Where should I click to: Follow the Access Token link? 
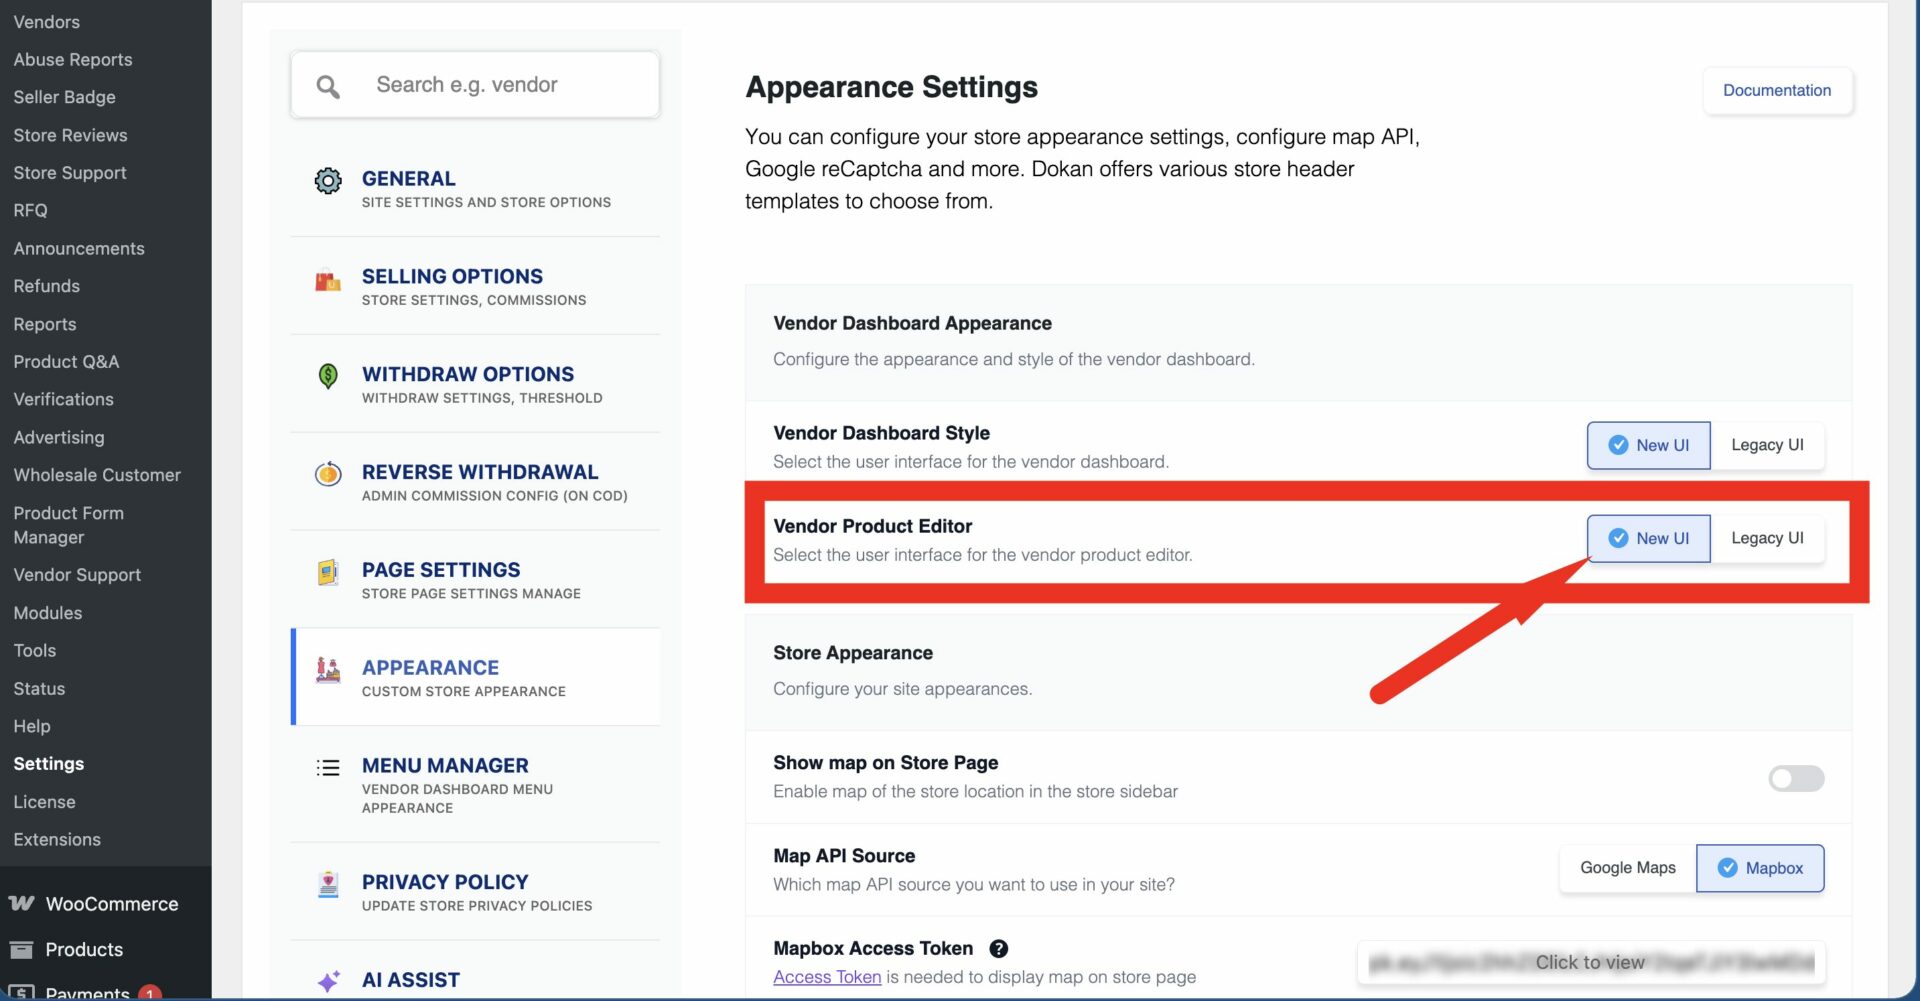point(827,977)
